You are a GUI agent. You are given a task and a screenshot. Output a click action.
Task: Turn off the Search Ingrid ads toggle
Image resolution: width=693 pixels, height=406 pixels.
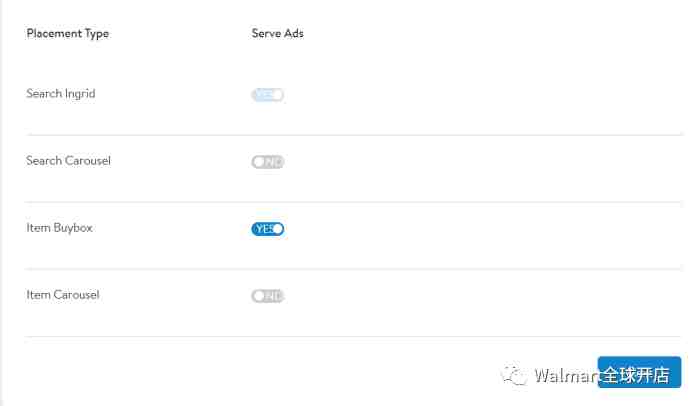[x=267, y=95]
